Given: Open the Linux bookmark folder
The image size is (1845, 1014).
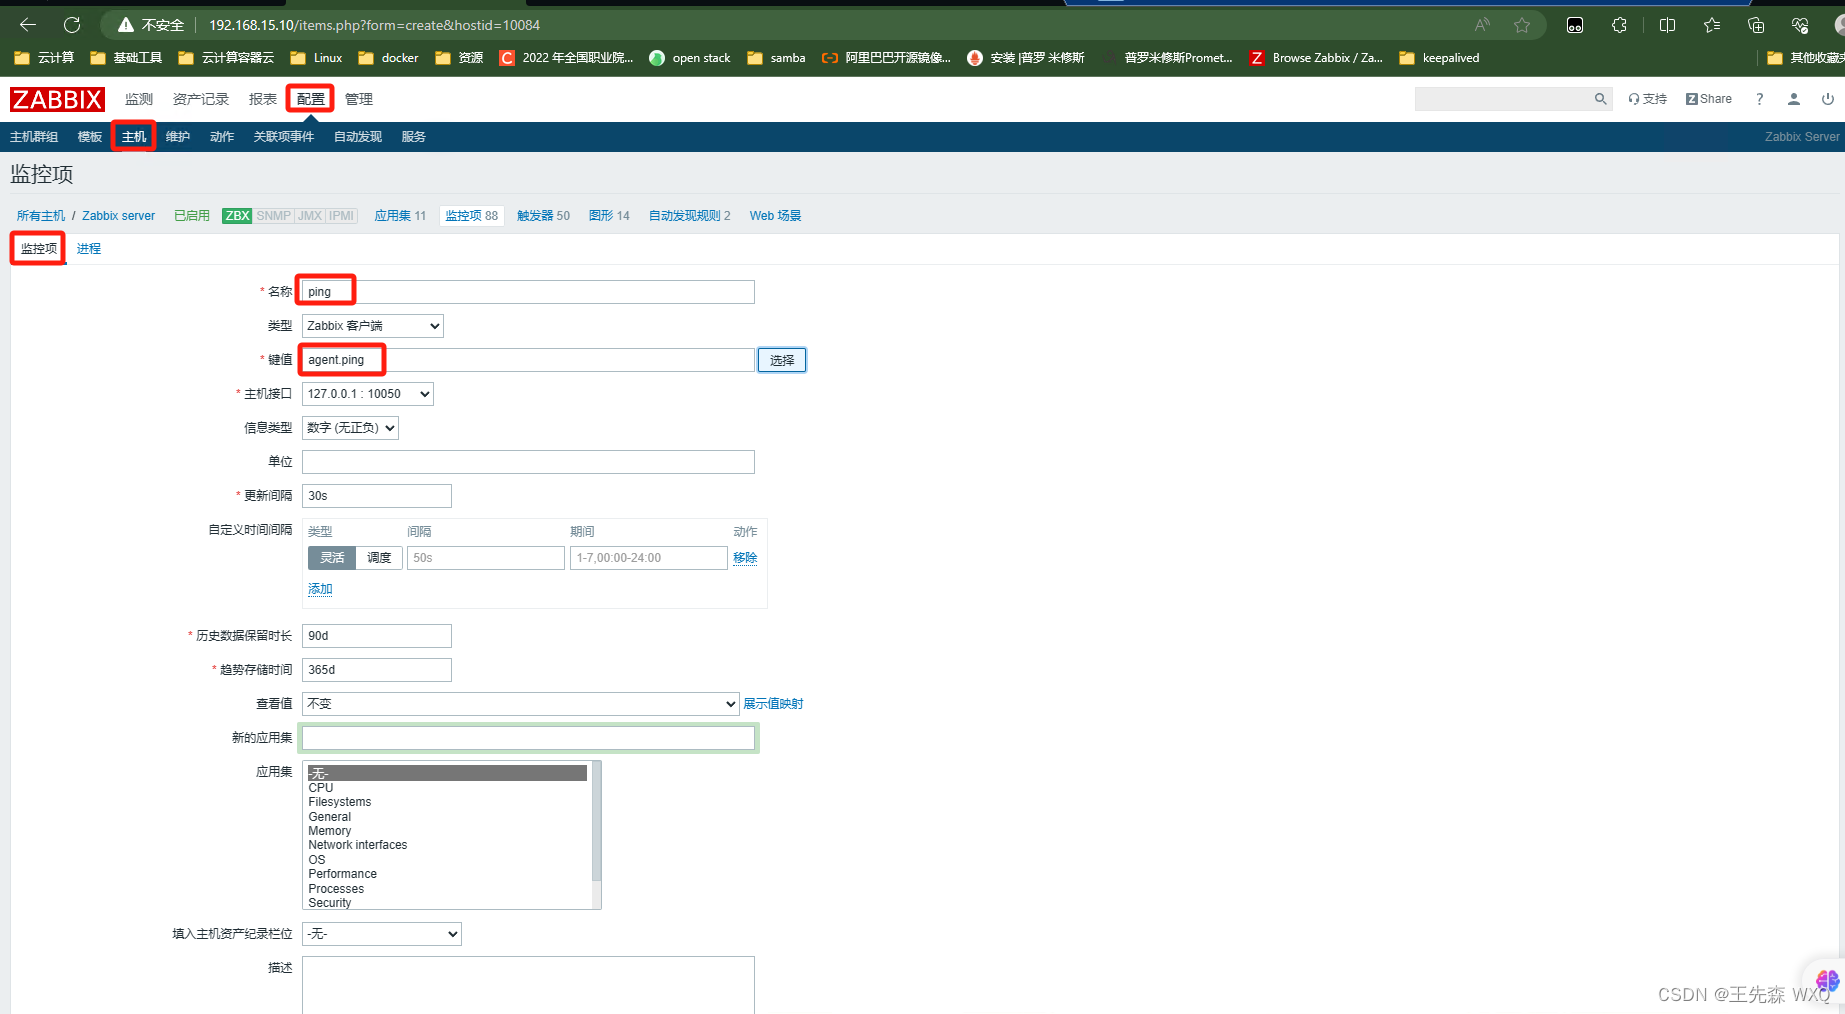Looking at the screenshot, I should click(316, 58).
